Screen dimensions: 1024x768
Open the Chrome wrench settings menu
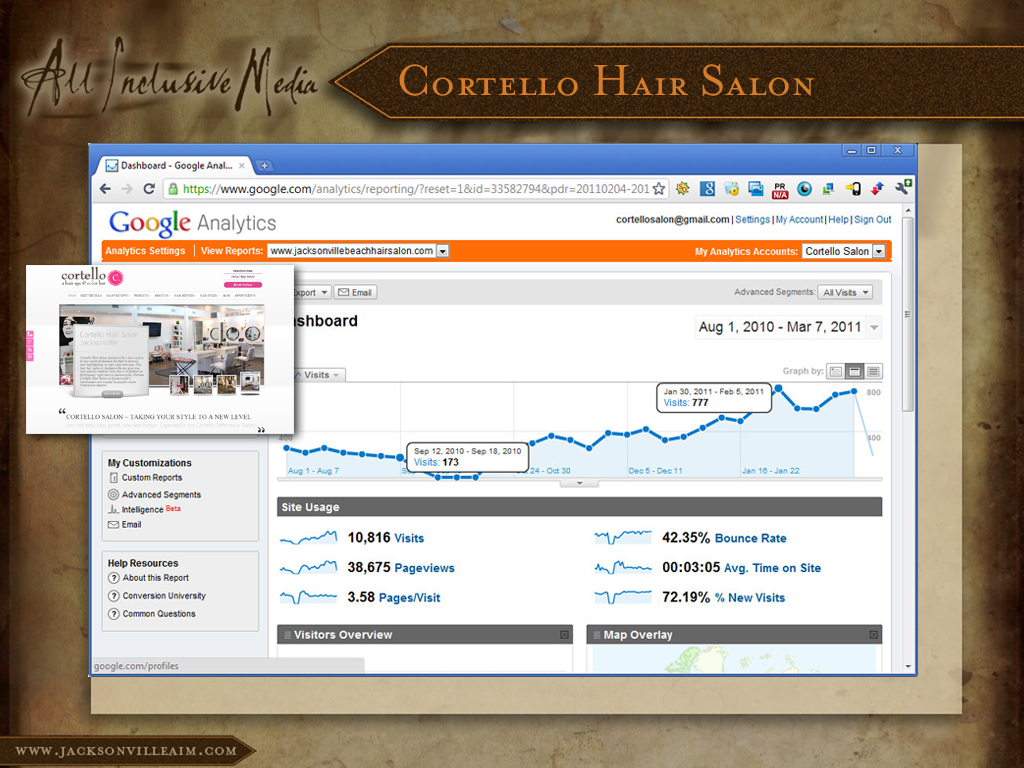(x=901, y=188)
